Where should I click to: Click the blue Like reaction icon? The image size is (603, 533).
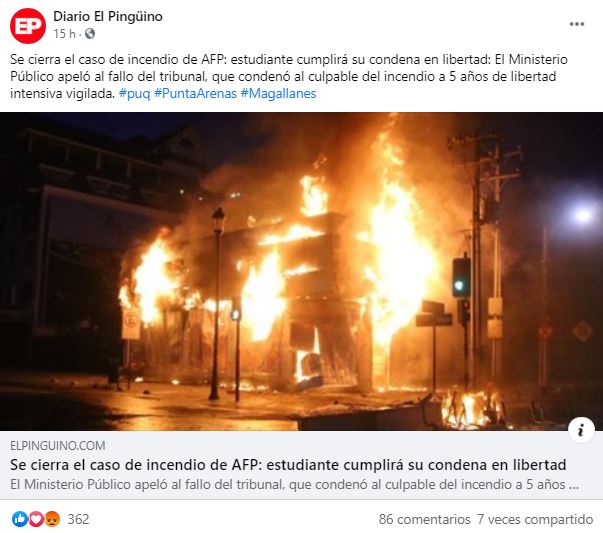tap(19, 519)
